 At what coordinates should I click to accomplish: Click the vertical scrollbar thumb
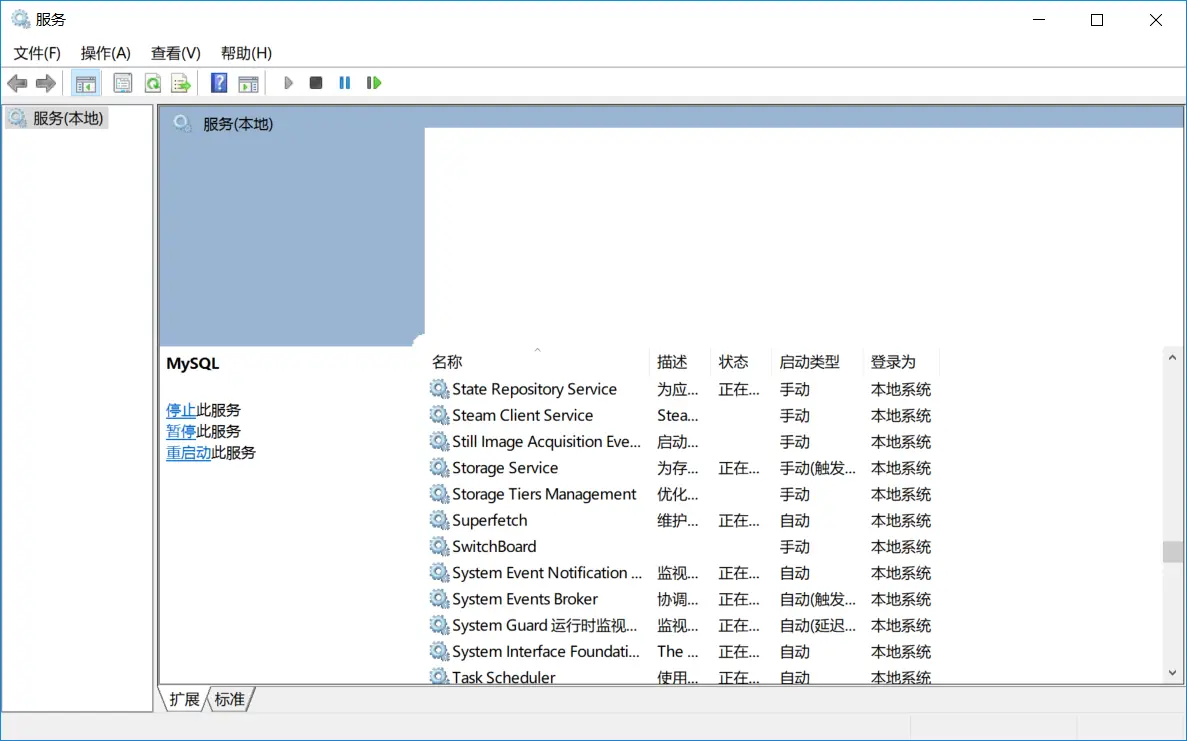click(1173, 552)
